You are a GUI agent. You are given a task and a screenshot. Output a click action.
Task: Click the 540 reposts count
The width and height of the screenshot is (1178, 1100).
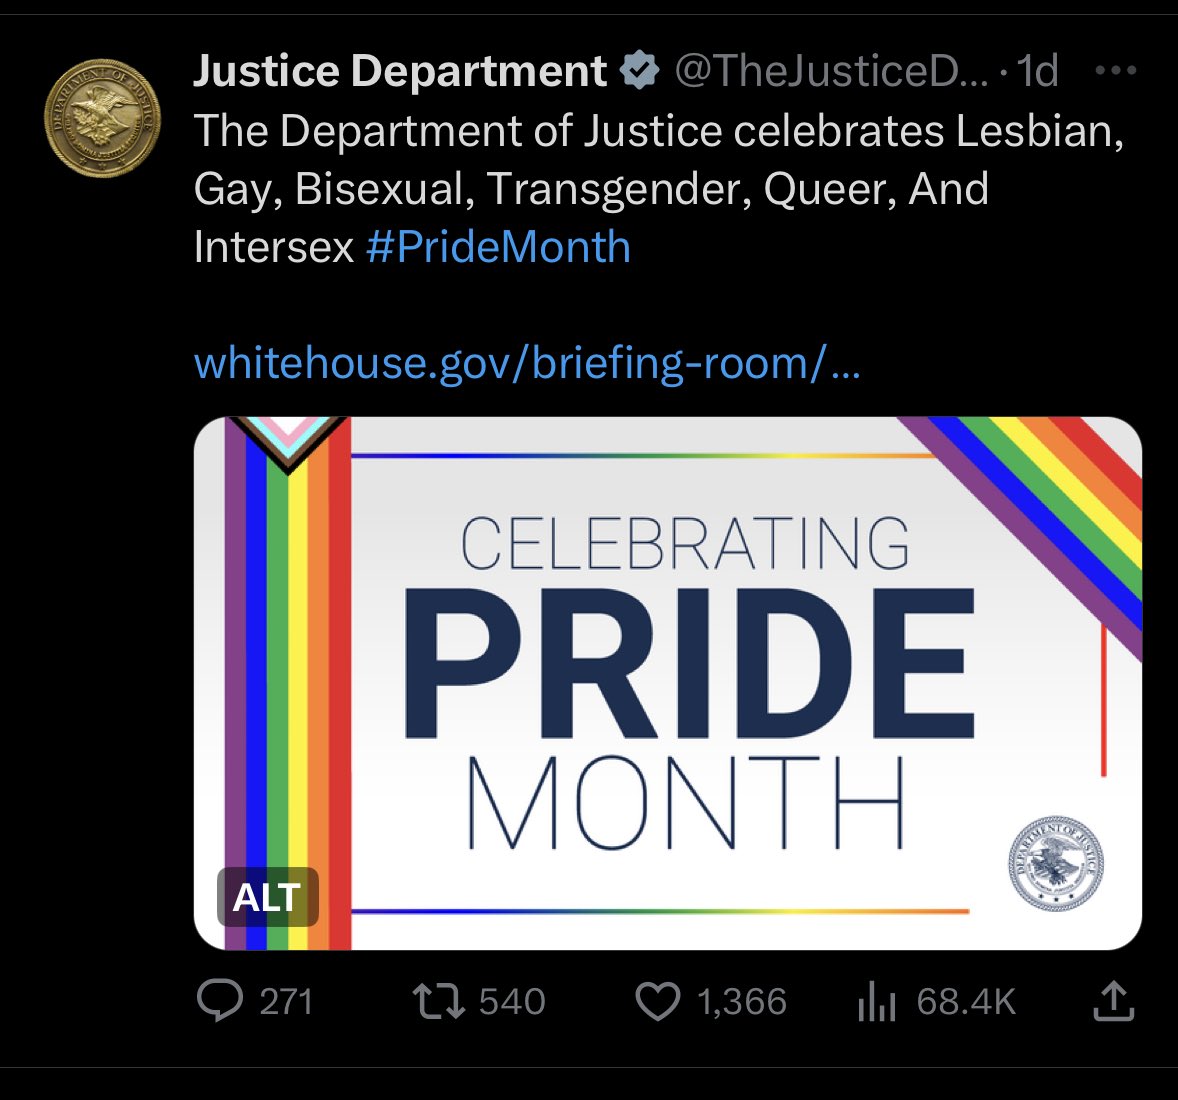tap(512, 1001)
